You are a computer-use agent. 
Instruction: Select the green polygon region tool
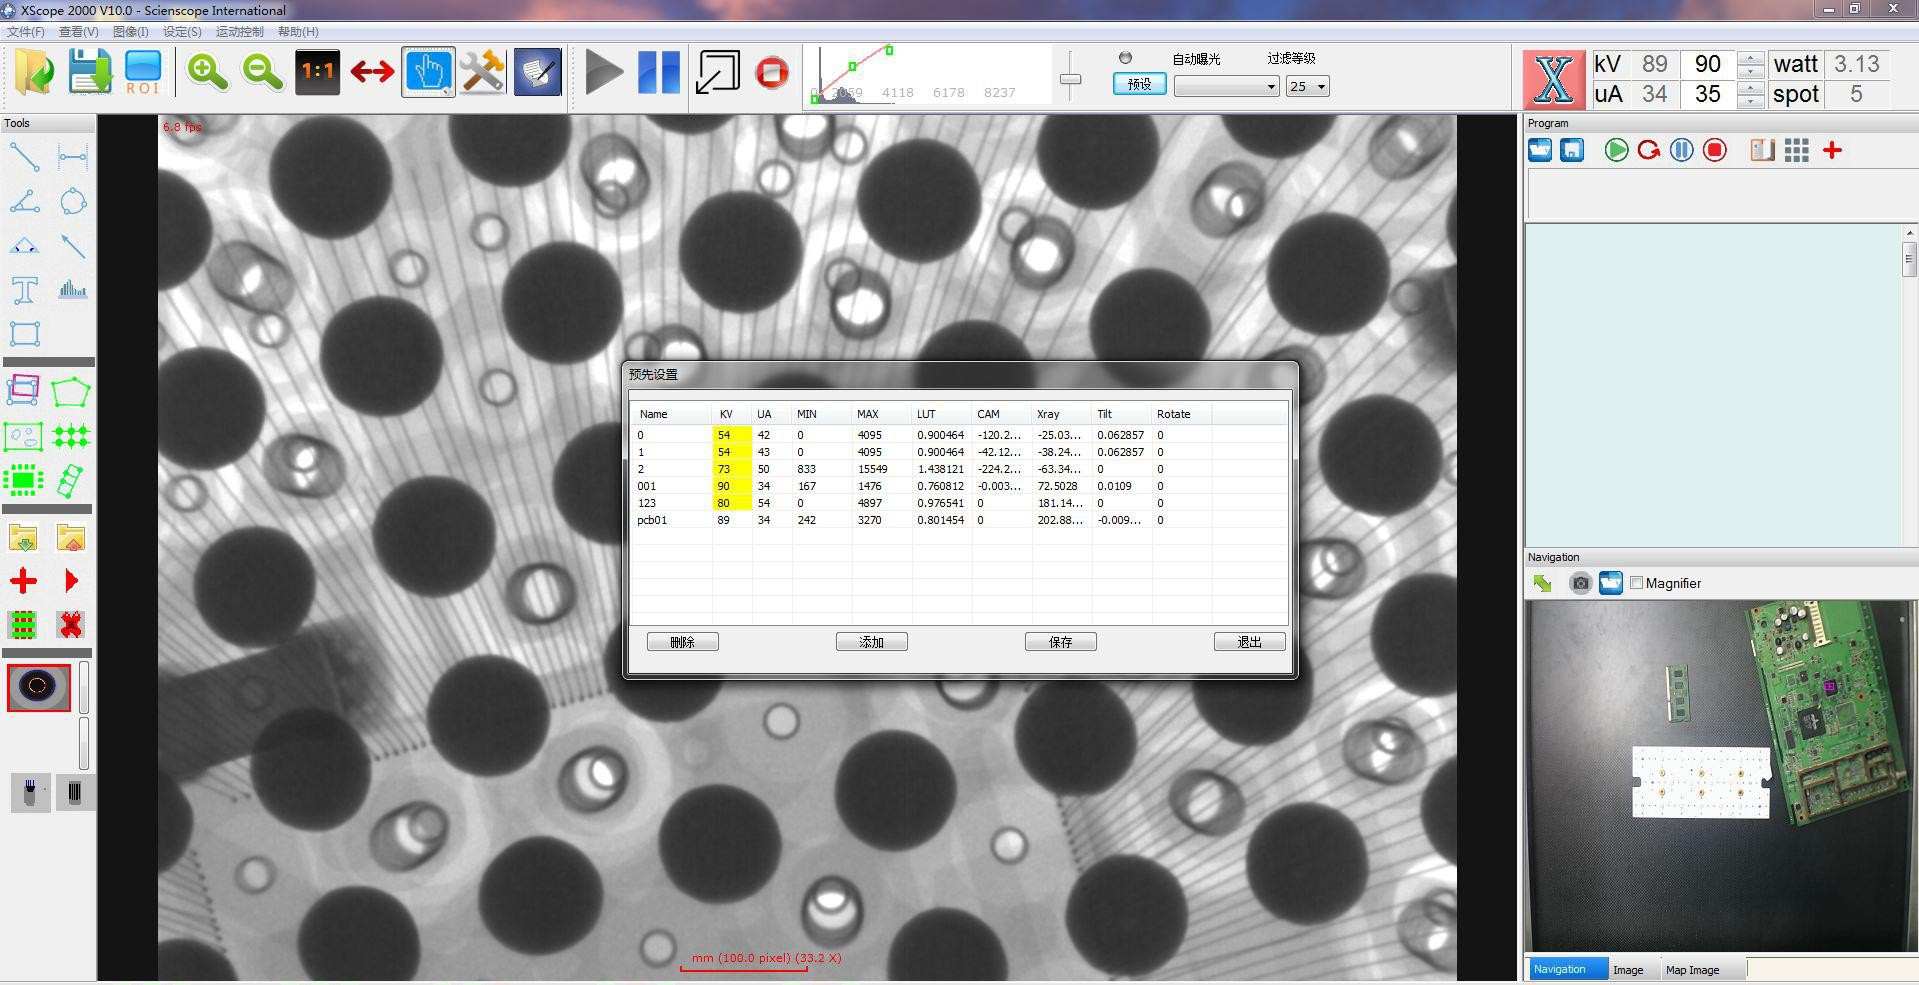70,392
